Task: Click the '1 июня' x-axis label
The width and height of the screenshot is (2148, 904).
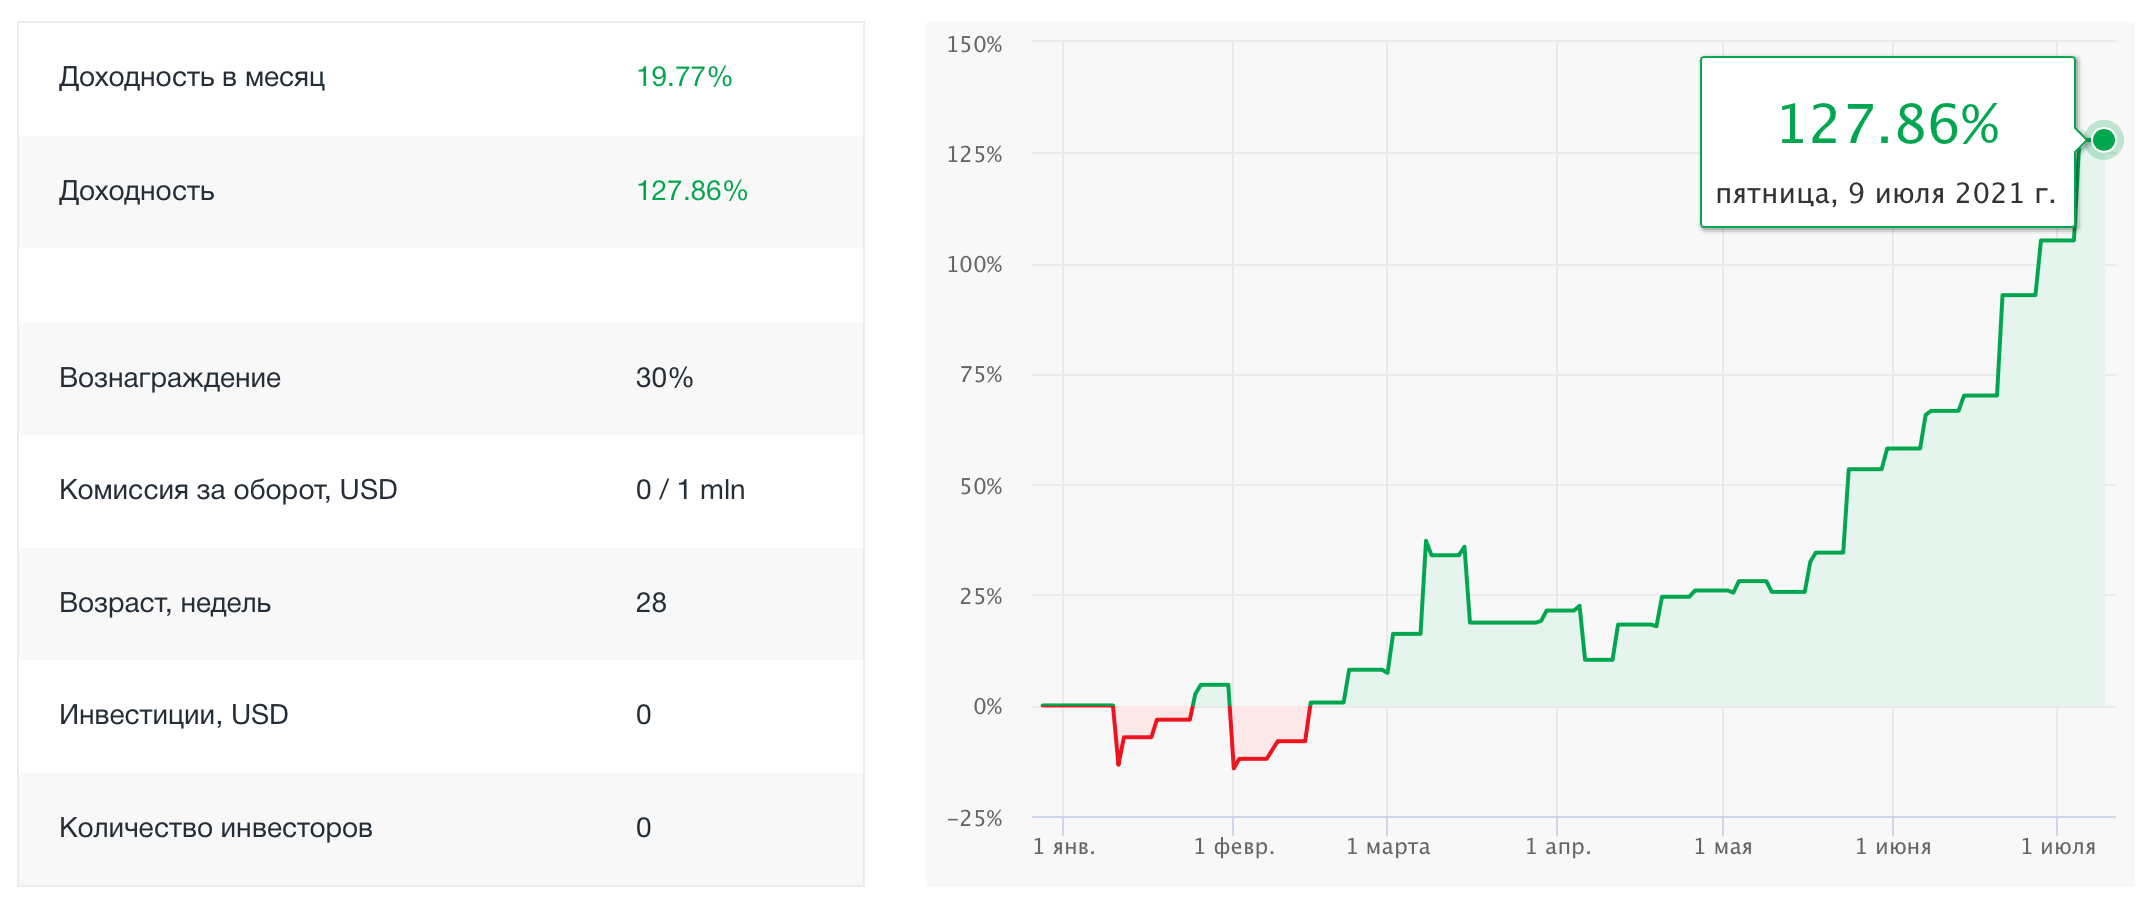Action: (1893, 847)
